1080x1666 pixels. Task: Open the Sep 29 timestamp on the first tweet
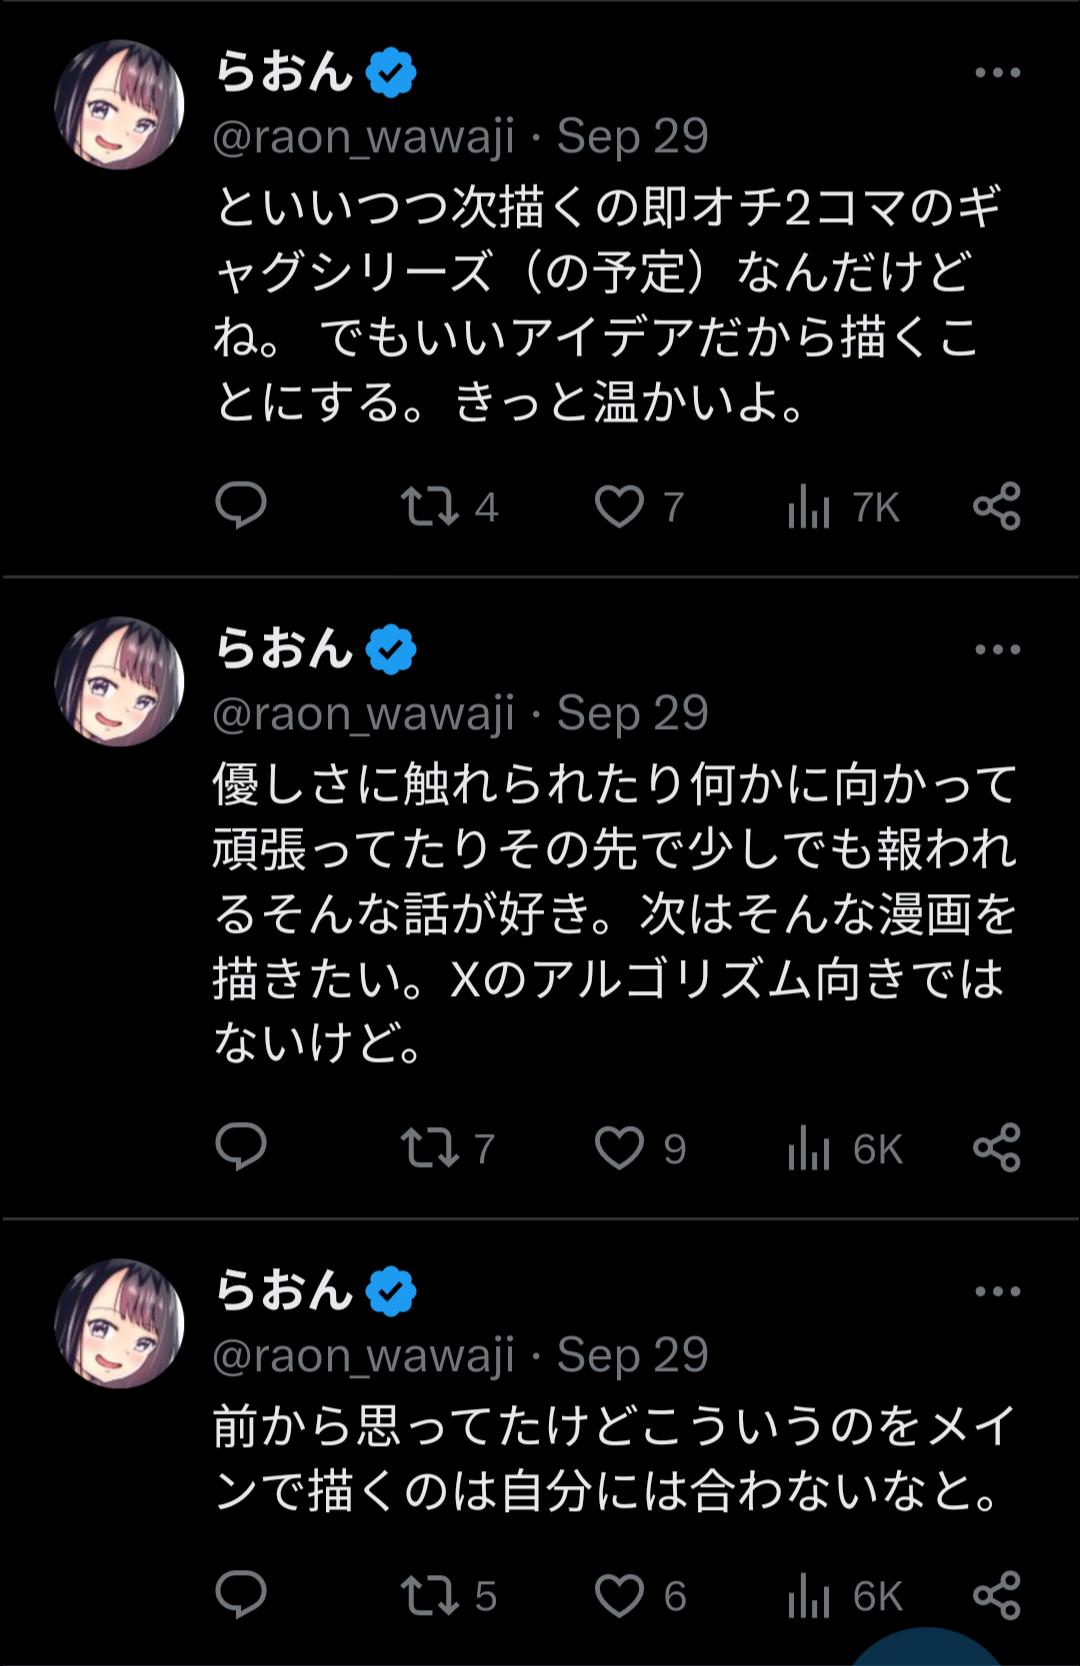point(632,137)
